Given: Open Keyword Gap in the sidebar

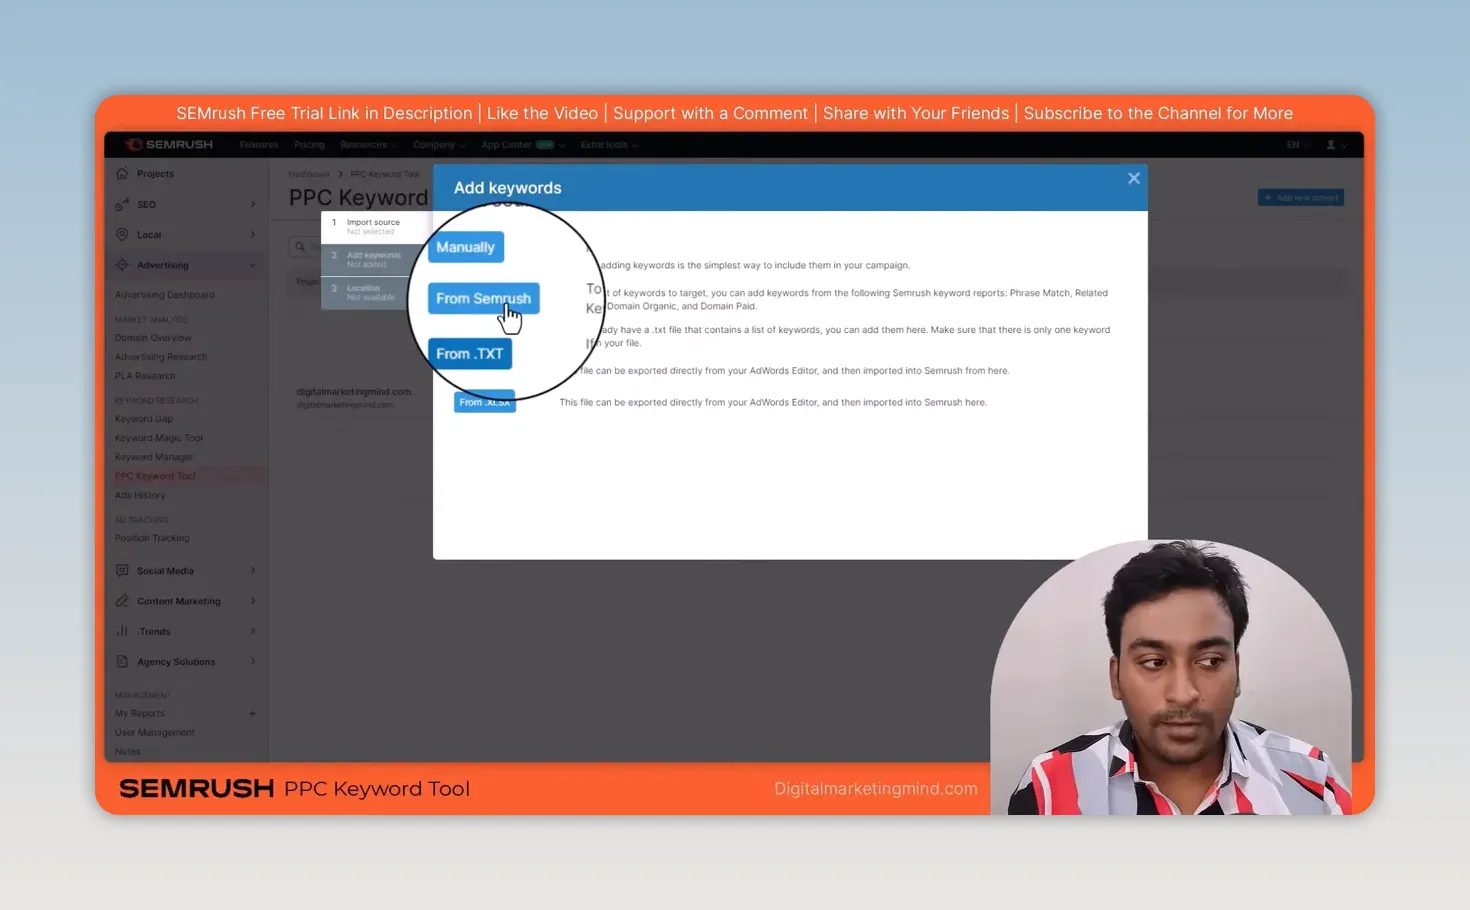Looking at the screenshot, I should click(144, 419).
